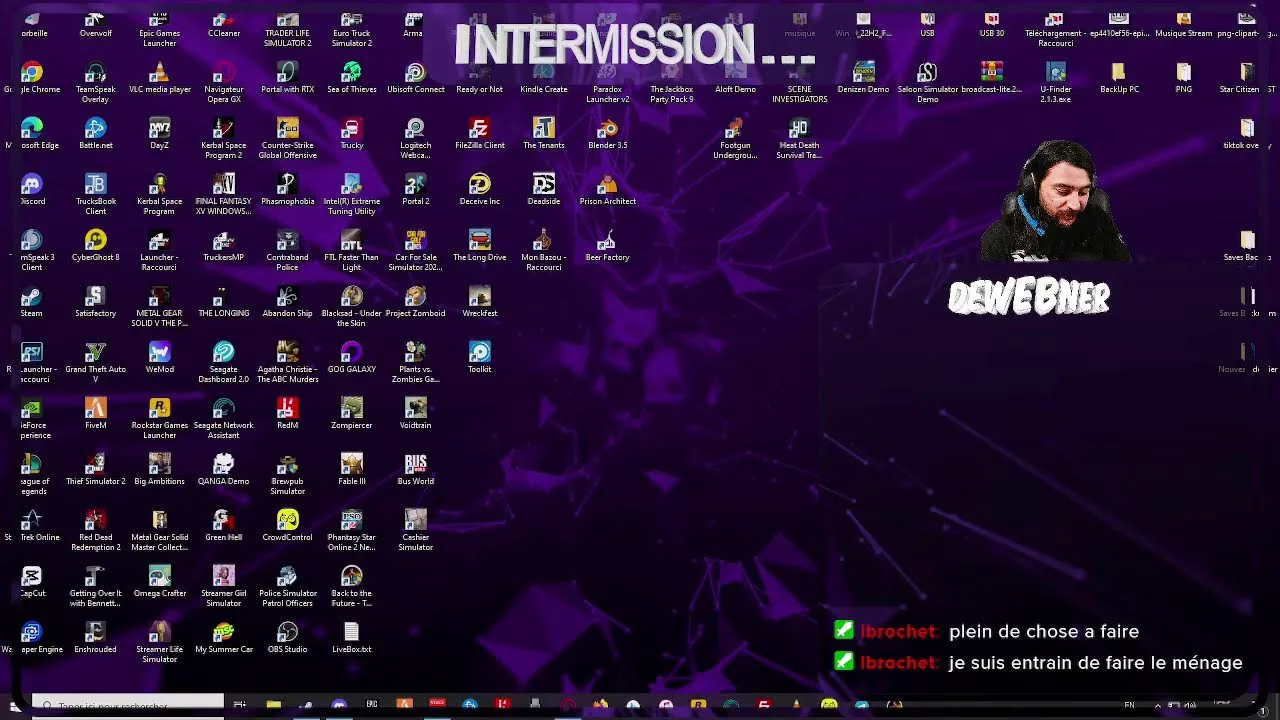Open the Omega Crafter shortcut
This screenshot has width=1280, height=720.
pos(159,582)
